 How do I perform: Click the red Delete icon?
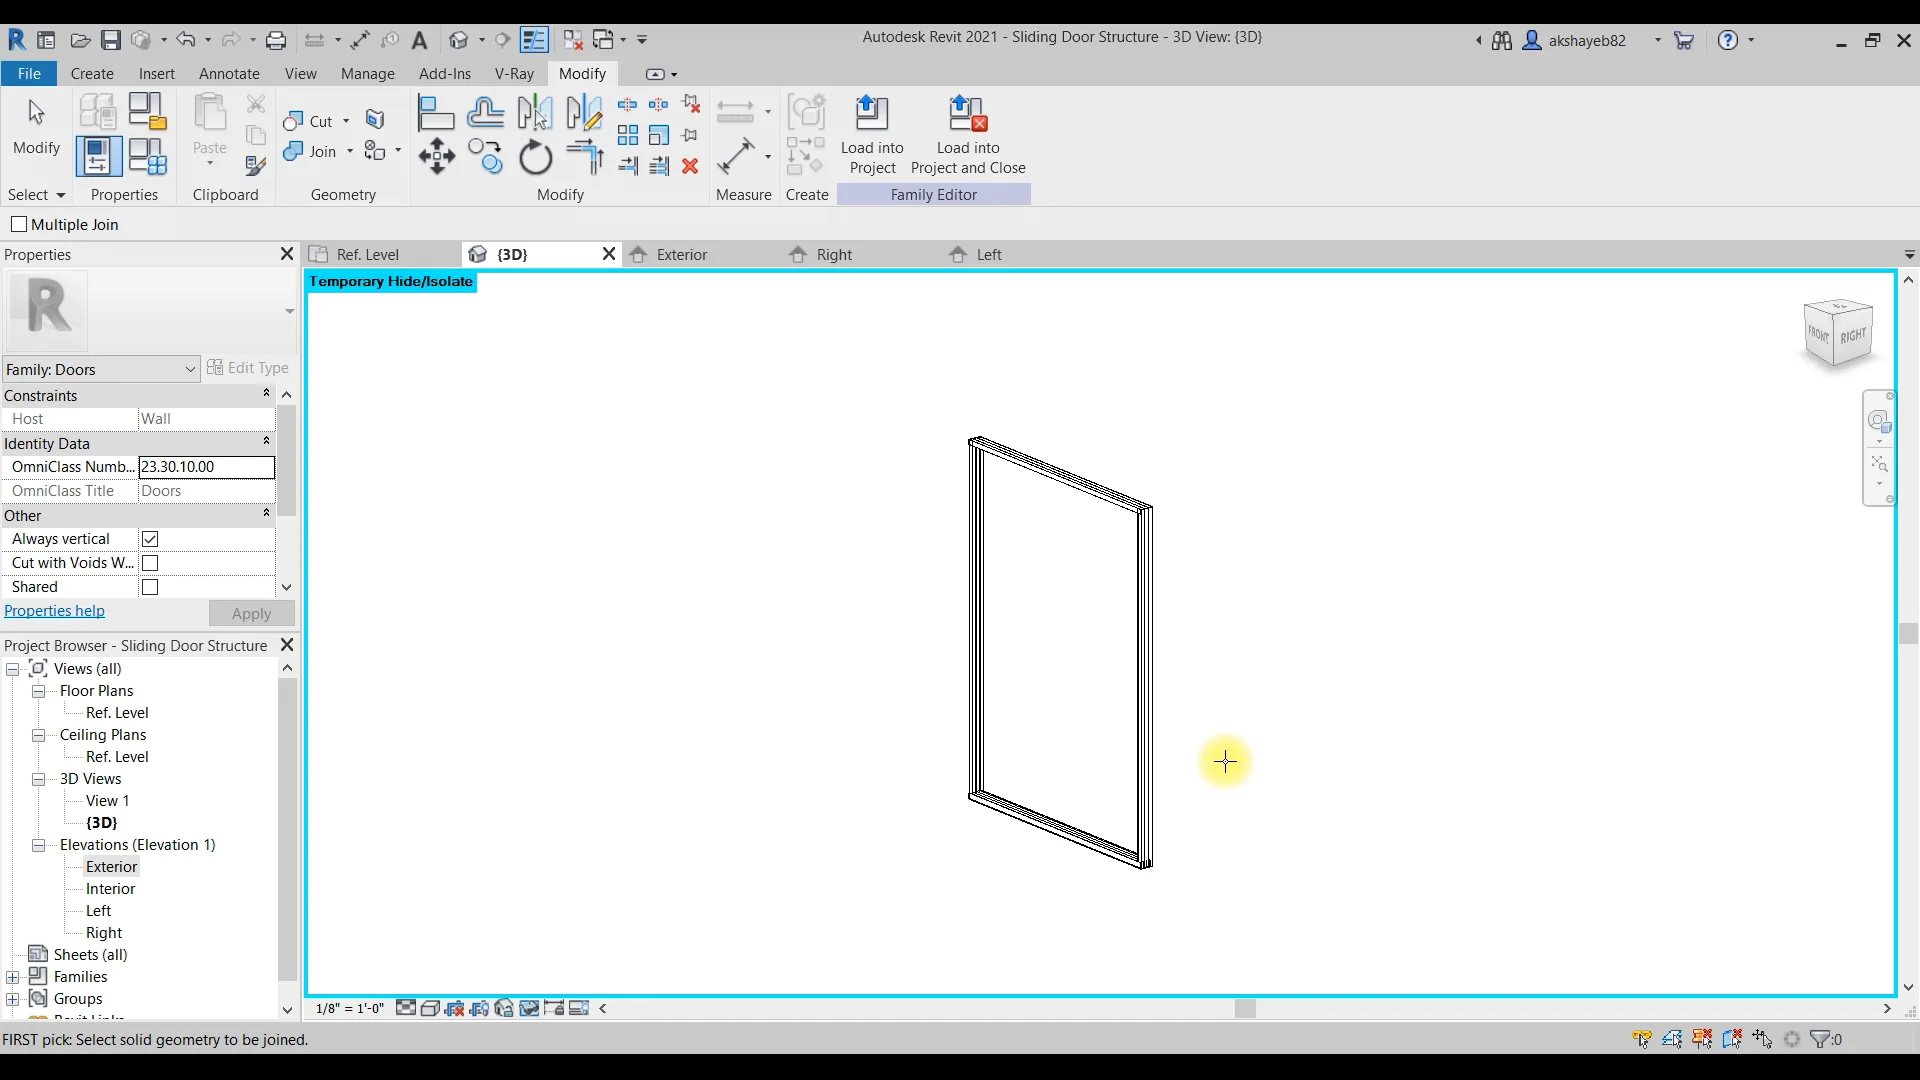click(x=690, y=166)
